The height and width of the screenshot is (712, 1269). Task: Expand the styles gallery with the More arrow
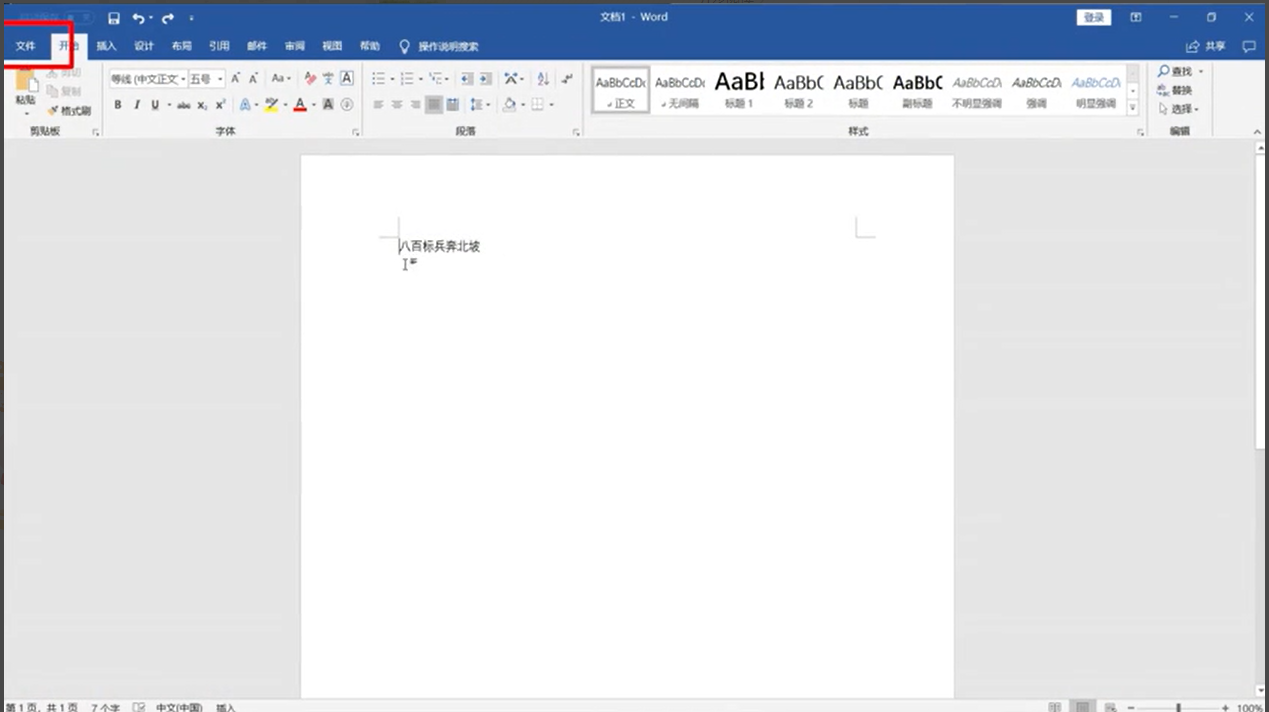click(1133, 107)
